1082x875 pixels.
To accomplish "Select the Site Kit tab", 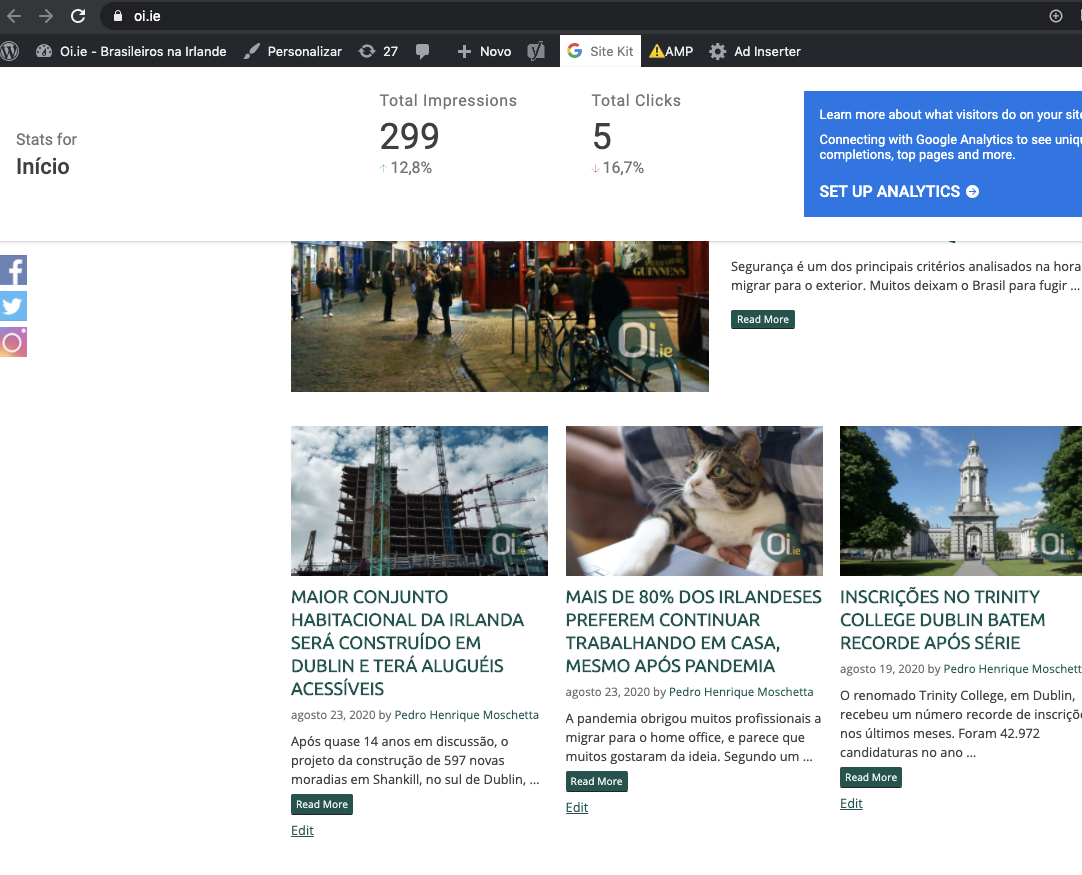I will (x=600, y=51).
